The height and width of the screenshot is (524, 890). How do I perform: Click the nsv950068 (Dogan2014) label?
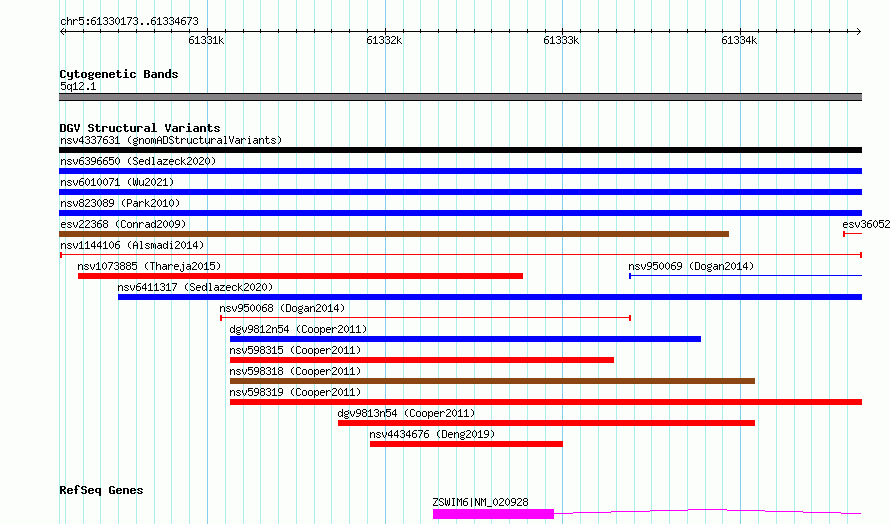click(x=282, y=308)
